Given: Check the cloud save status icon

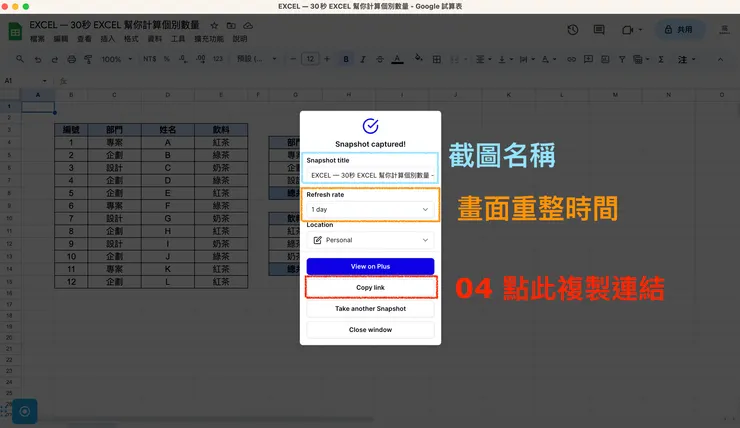Looking at the screenshot, I should (x=248, y=25).
